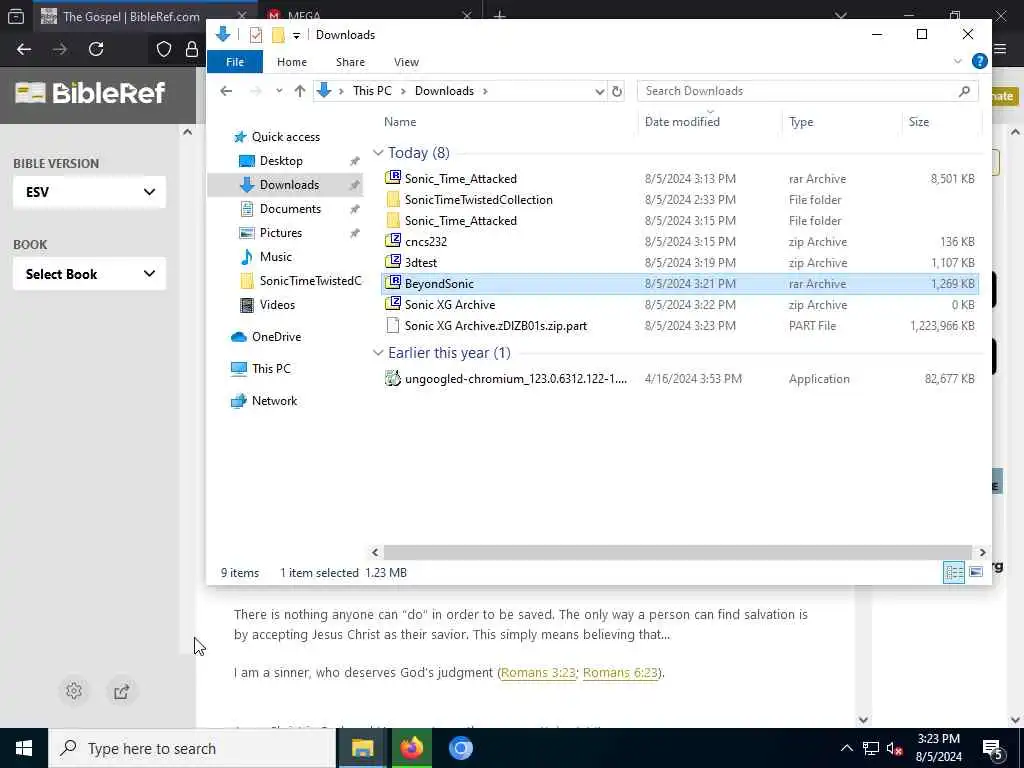The width and height of the screenshot is (1024, 768).
Task: Select the BeyondSonic rar archive icon
Action: pos(392,283)
